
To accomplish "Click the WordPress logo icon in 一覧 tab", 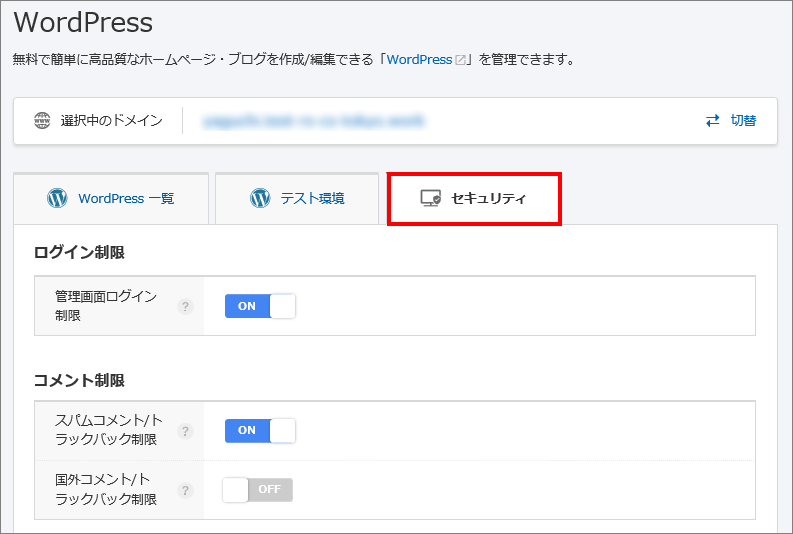I will coord(57,198).
